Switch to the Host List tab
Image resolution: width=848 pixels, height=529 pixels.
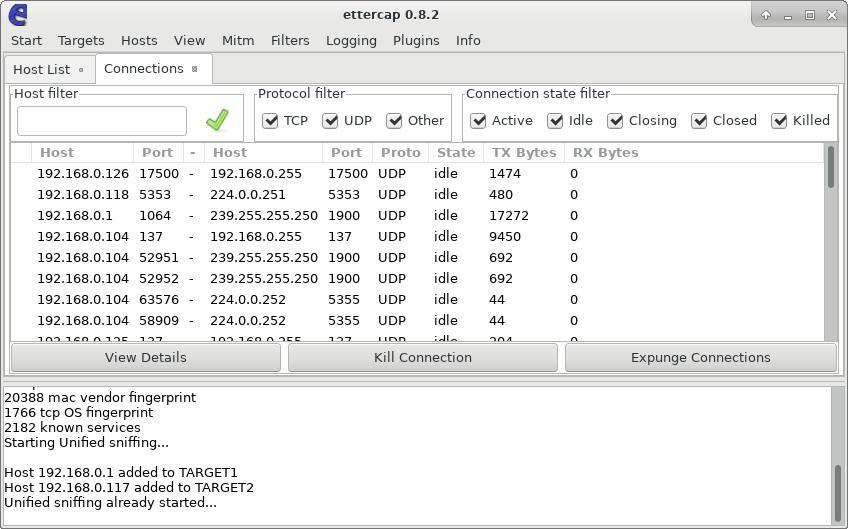[49, 70]
